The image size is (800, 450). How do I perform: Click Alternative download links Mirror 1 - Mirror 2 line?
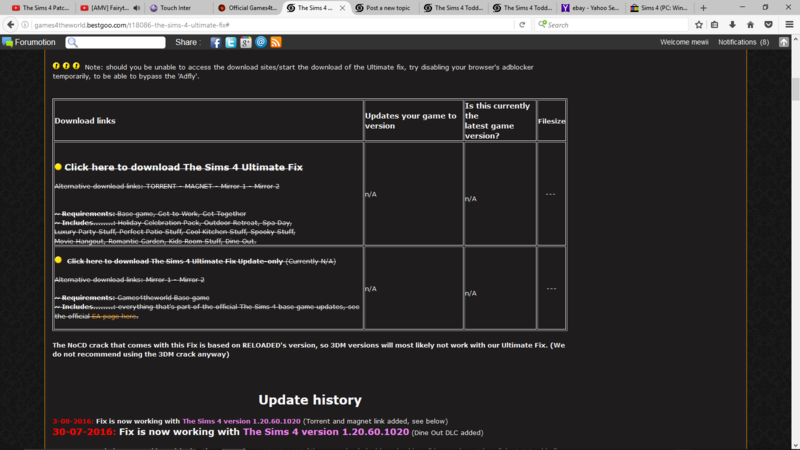point(130,280)
